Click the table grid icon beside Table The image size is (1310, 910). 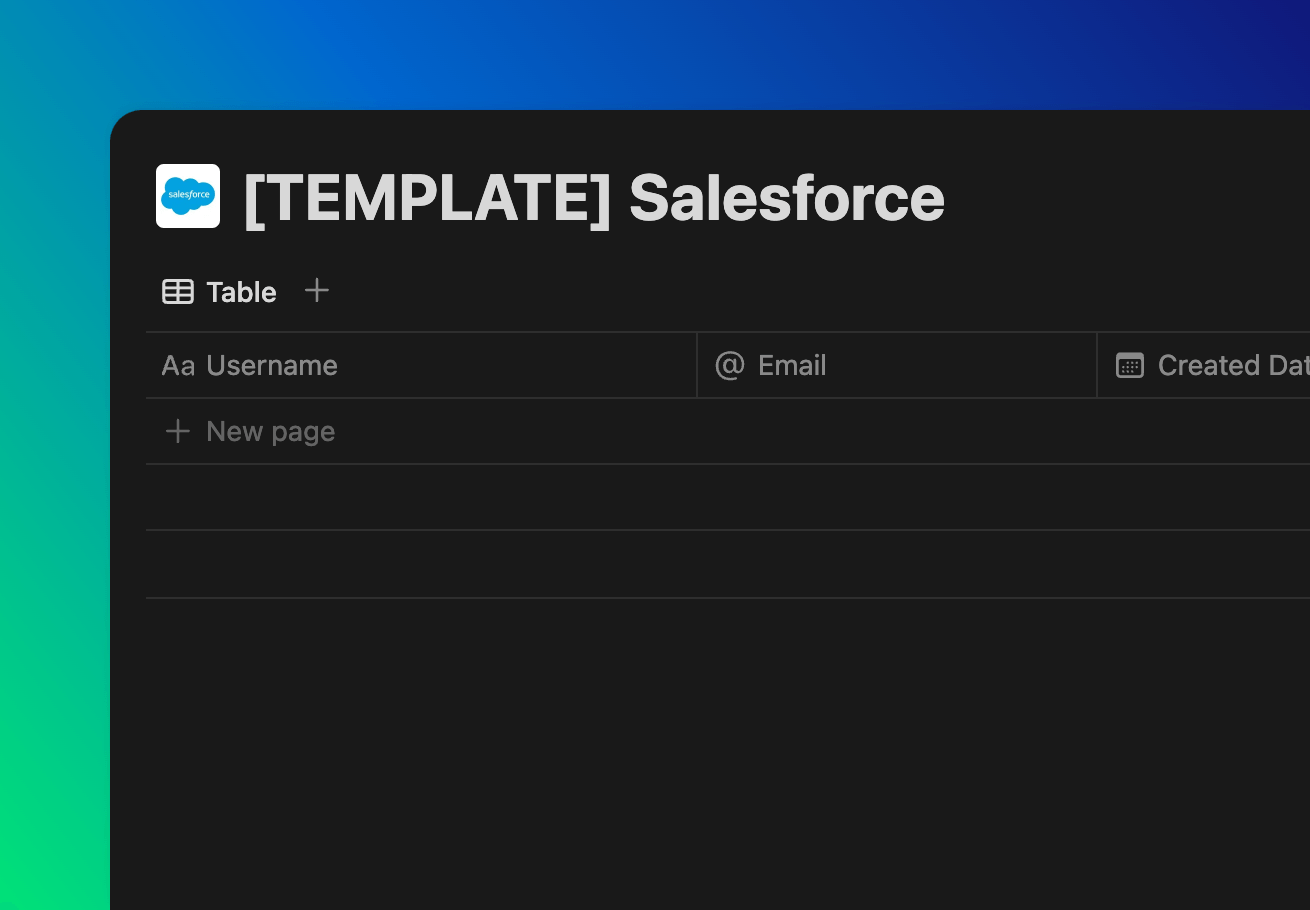pyautogui.click(x=178, y=292)
